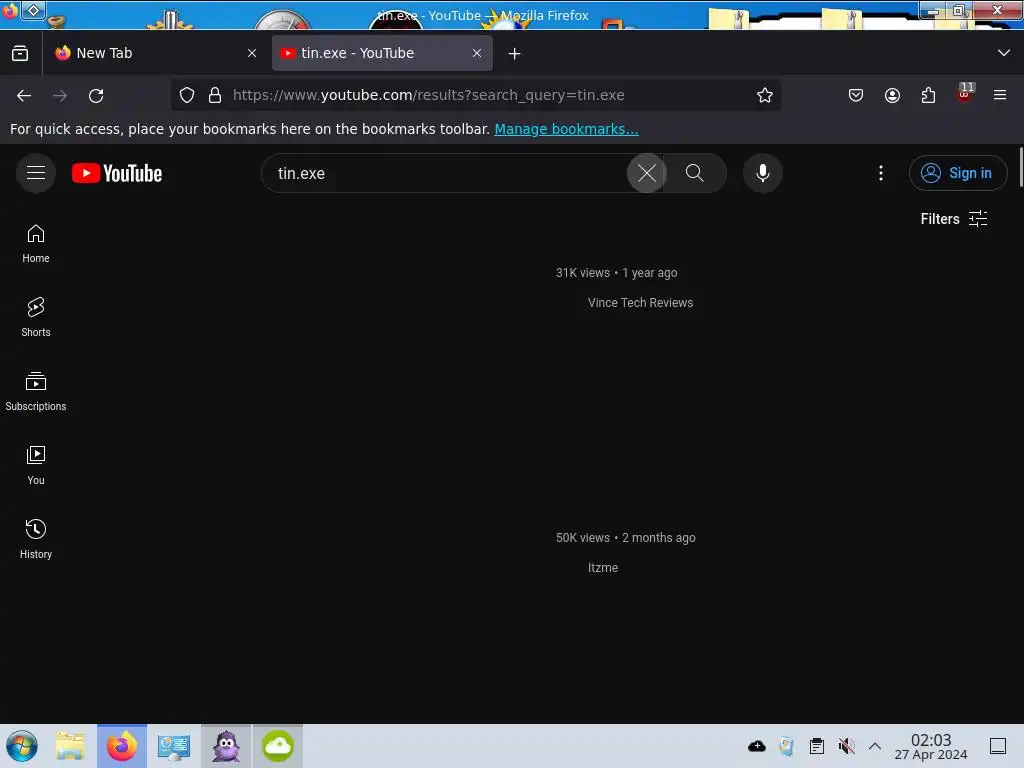Screen dimensions: 1024x768
Task: Open the search Filters panel
Action: click(954, 219)
